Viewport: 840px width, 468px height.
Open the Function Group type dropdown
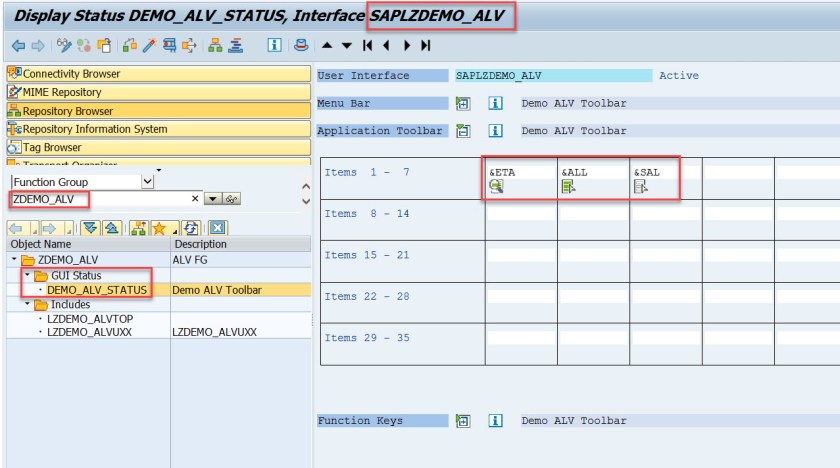(x=147, y=182)
